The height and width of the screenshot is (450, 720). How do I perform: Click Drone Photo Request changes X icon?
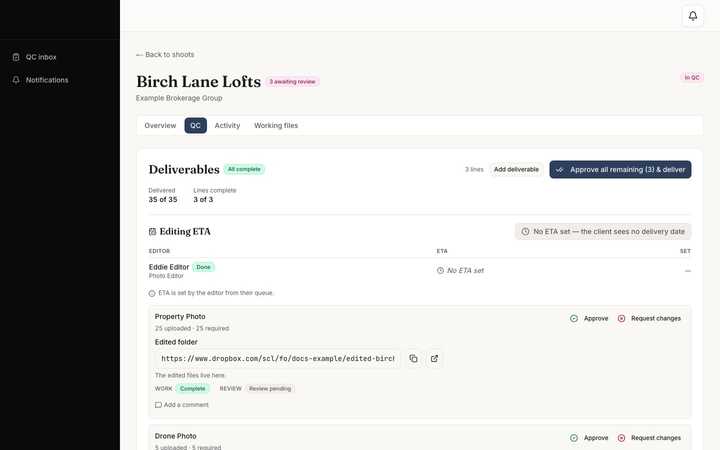click(x=621, y=438)
